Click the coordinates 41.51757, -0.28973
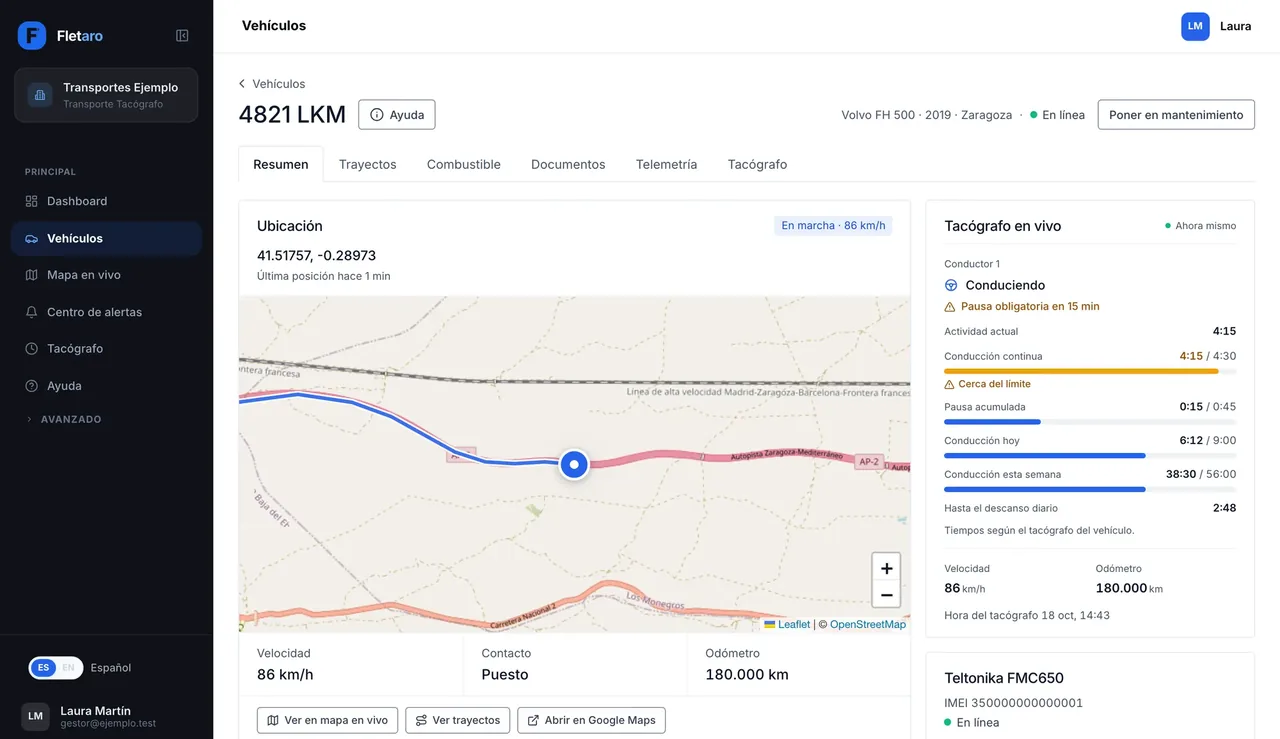1280x739 pixels. 316,256
